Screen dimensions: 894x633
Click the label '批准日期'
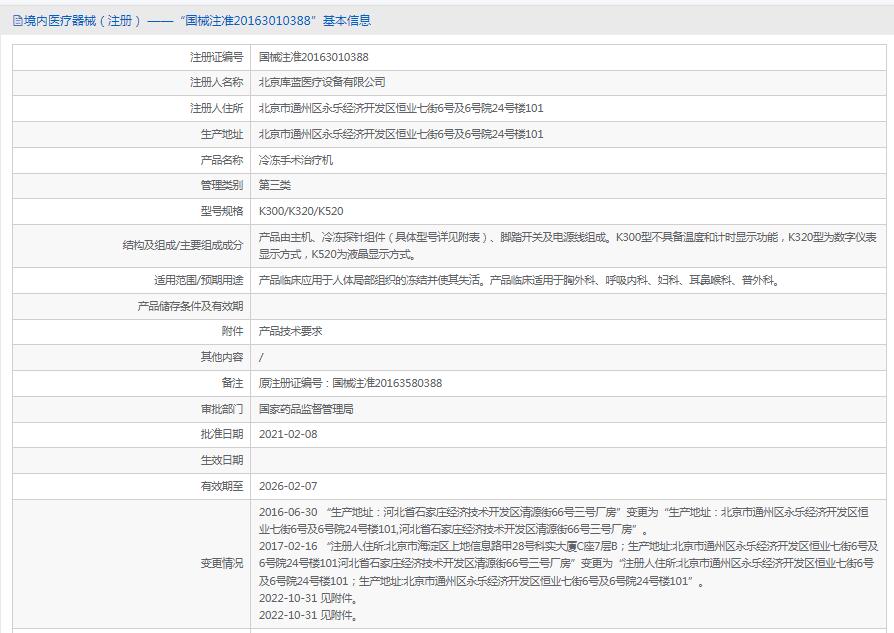(x=222, y=434)
